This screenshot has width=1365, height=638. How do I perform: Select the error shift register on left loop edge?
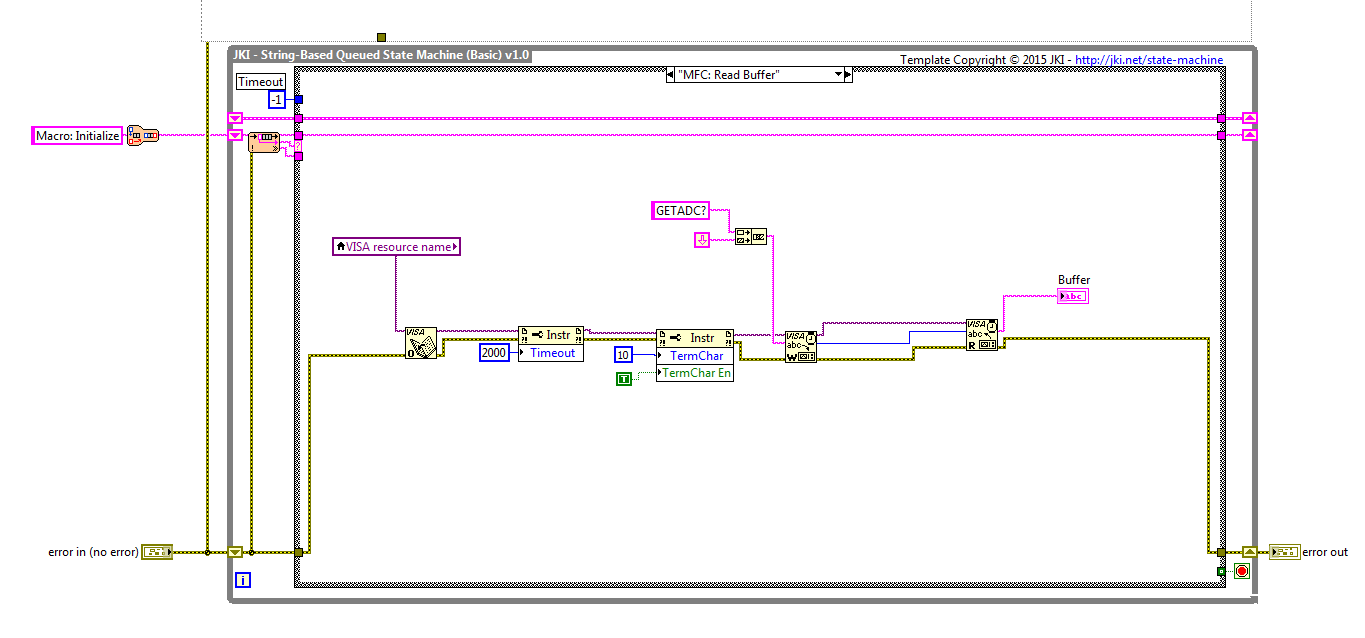tap(236, 551)
